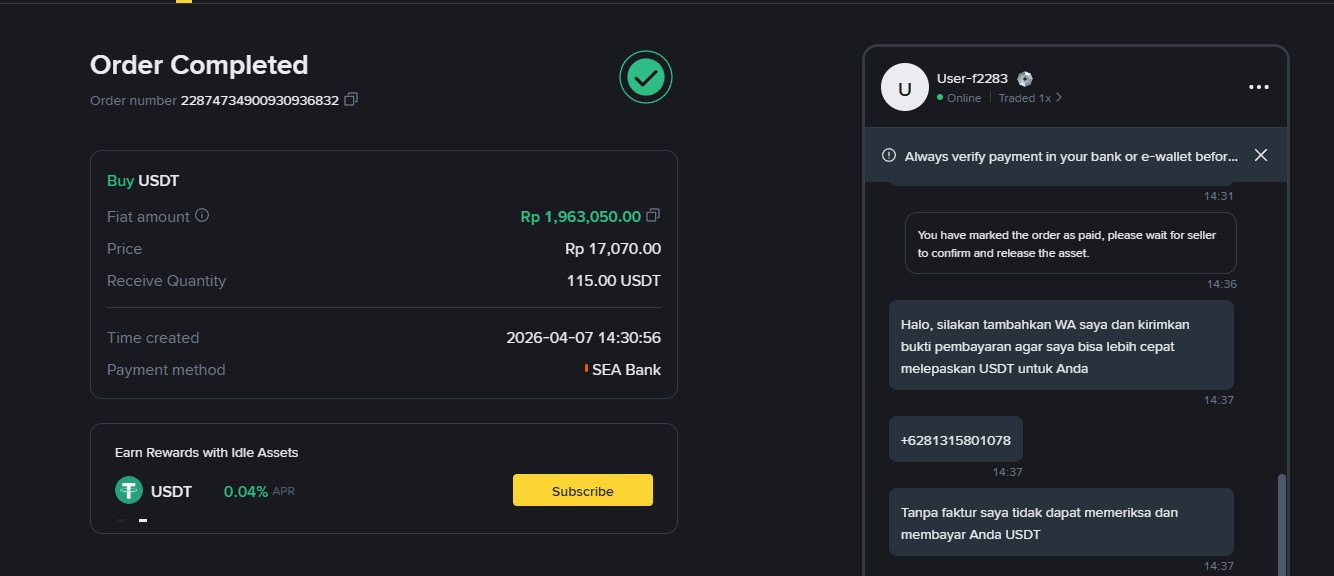
Task: Subscribe to USDT earn rewards
Action: tap(582, 491)
